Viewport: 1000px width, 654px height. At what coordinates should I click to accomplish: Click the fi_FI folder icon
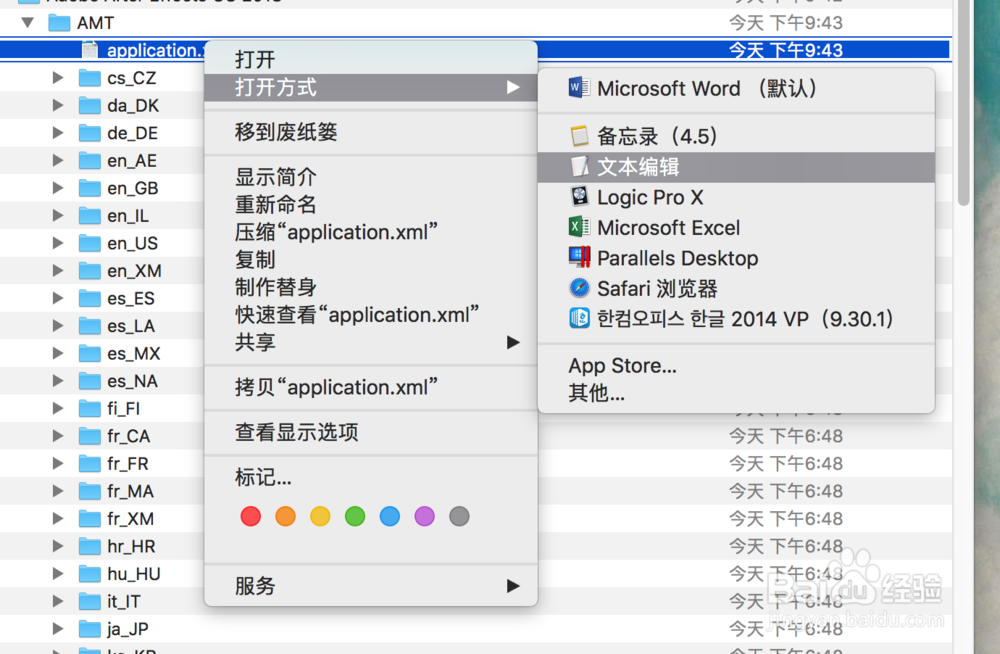pos(89,408)
